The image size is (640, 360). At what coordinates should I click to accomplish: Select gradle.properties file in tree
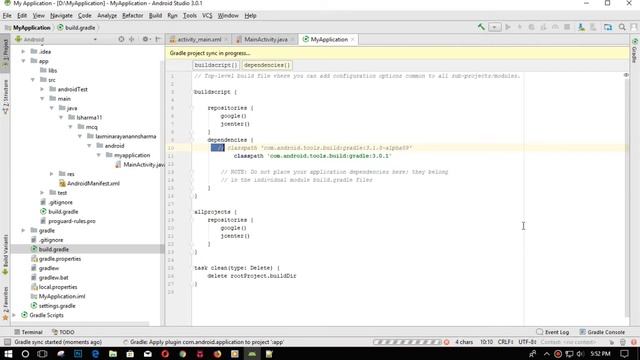[x=56, y=259]
